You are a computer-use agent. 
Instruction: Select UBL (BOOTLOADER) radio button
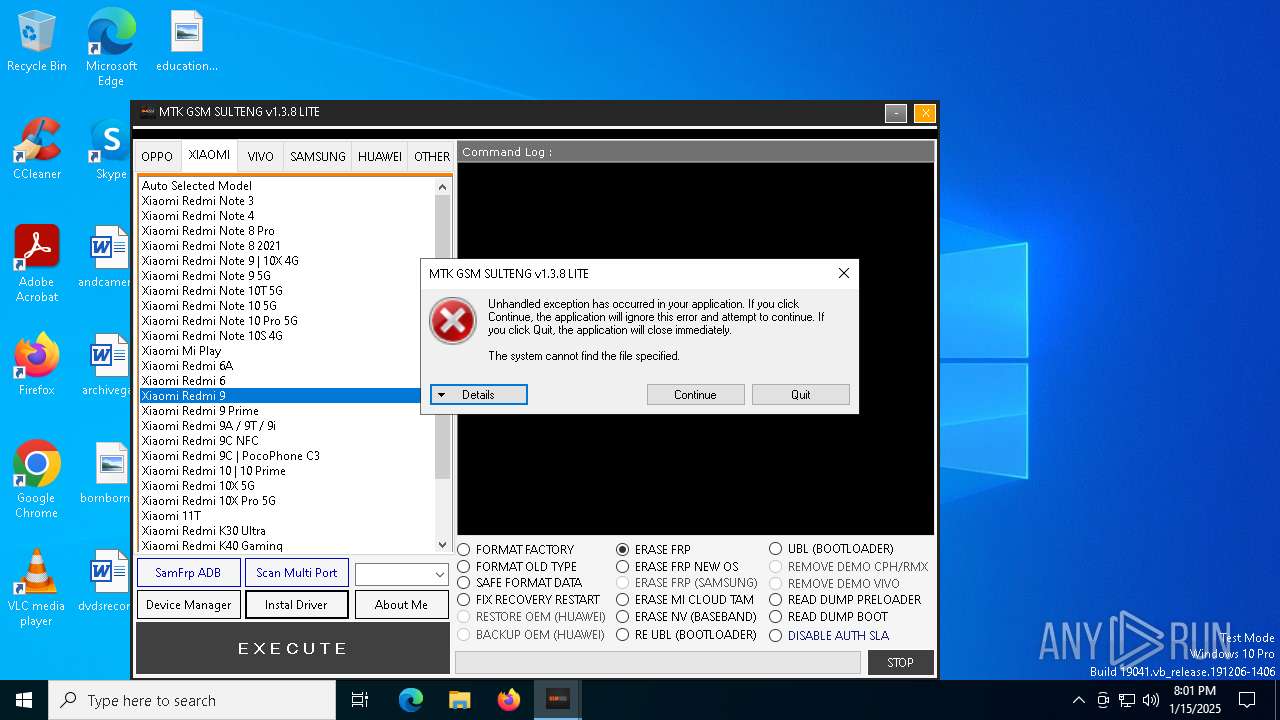click(x=832, y=549)
